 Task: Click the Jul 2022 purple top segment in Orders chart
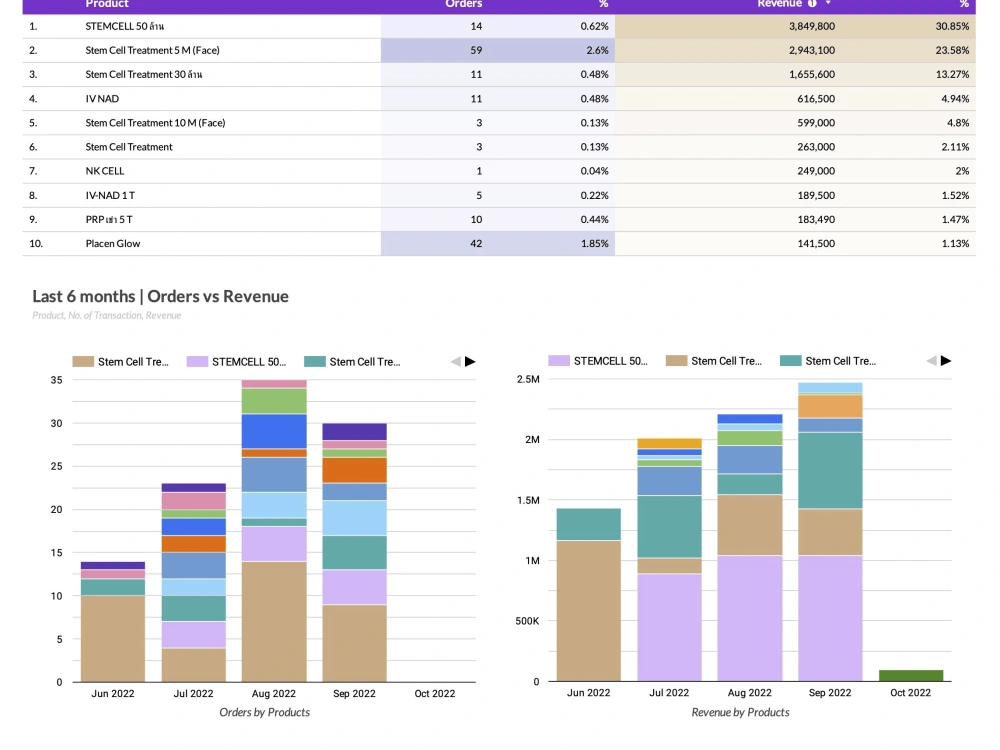coord(194,488)
